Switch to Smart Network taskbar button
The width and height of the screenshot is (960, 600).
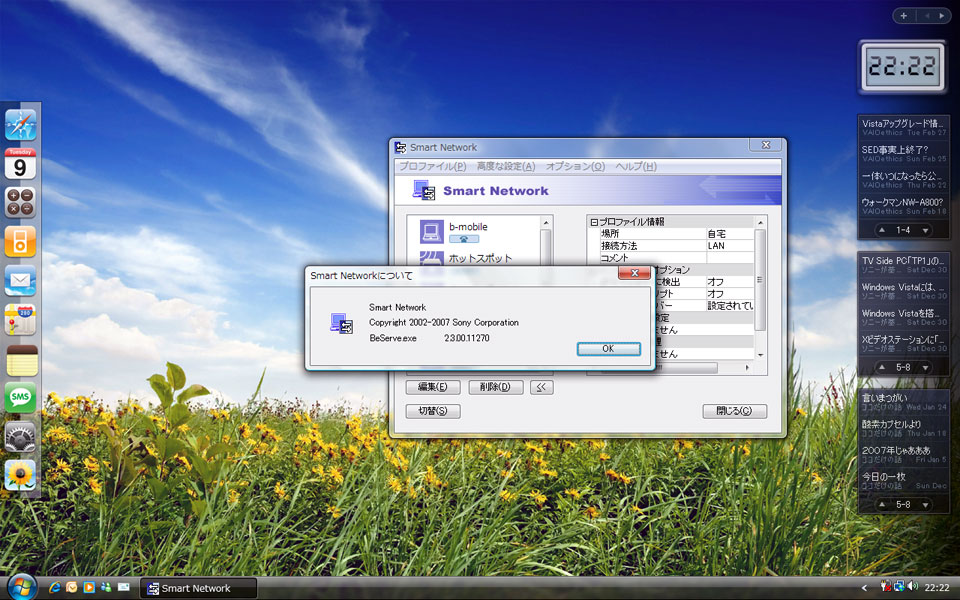click(198, 588)
